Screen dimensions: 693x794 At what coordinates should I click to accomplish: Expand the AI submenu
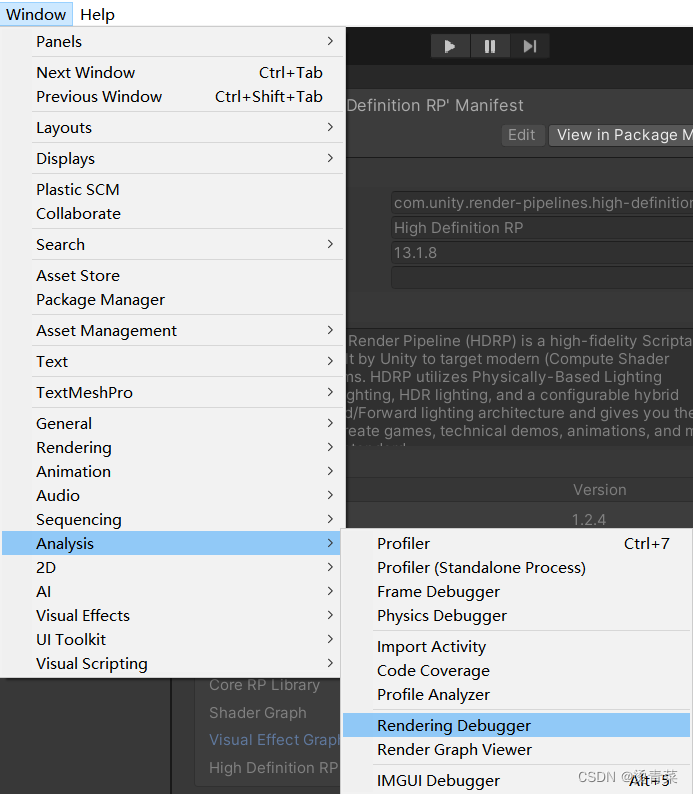pyautogui.click(x=173, y=591)
